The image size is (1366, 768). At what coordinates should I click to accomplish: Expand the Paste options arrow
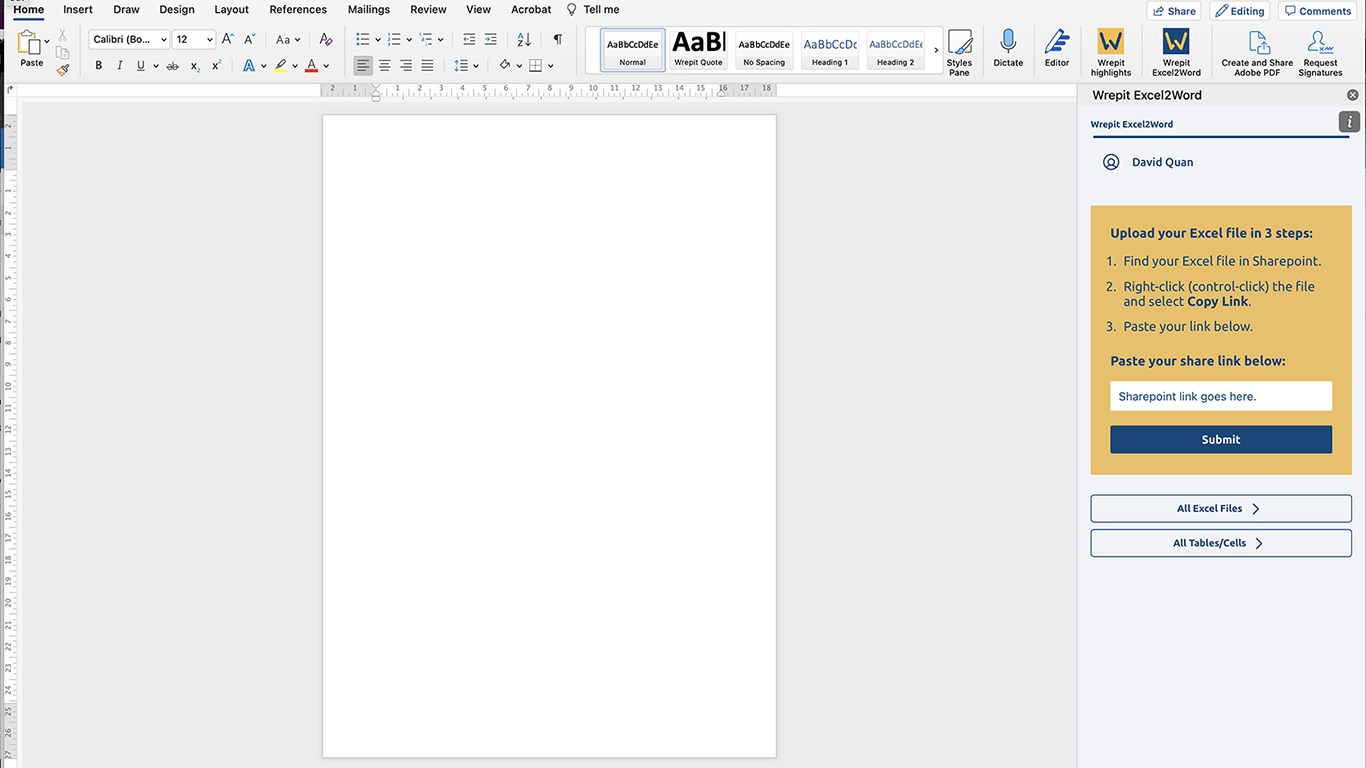click(47, 41)
